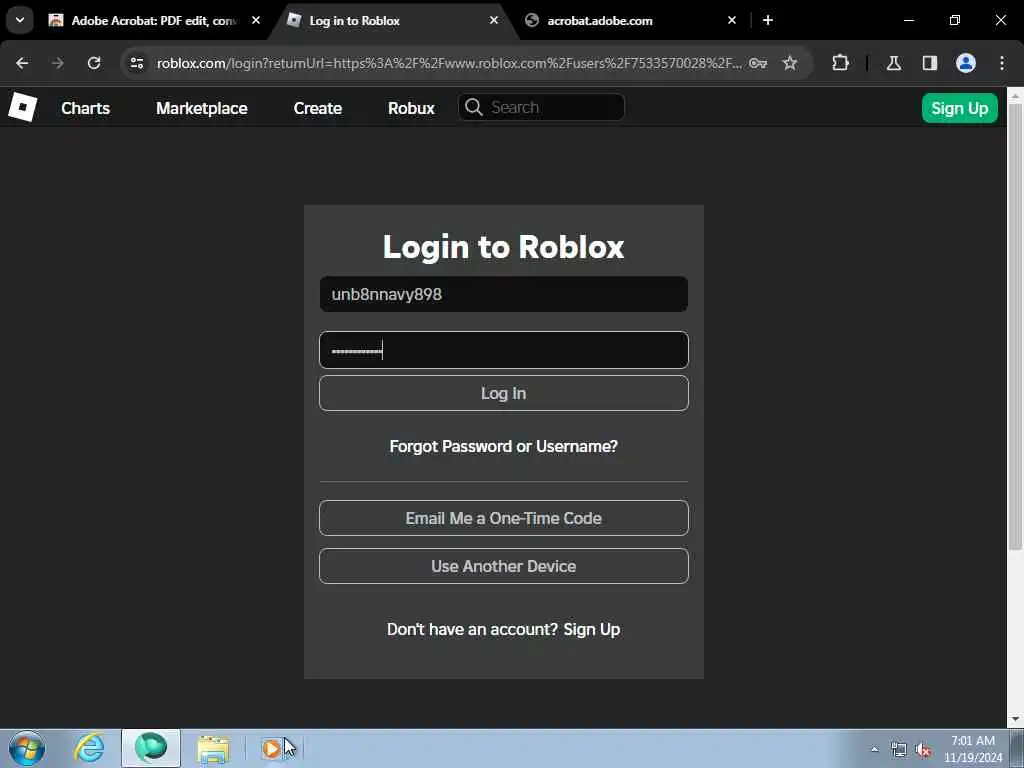This screenshot has height=768, width=1024.
Task: Follow the Sign Up link below the form
Action: [x=592, y=630]
